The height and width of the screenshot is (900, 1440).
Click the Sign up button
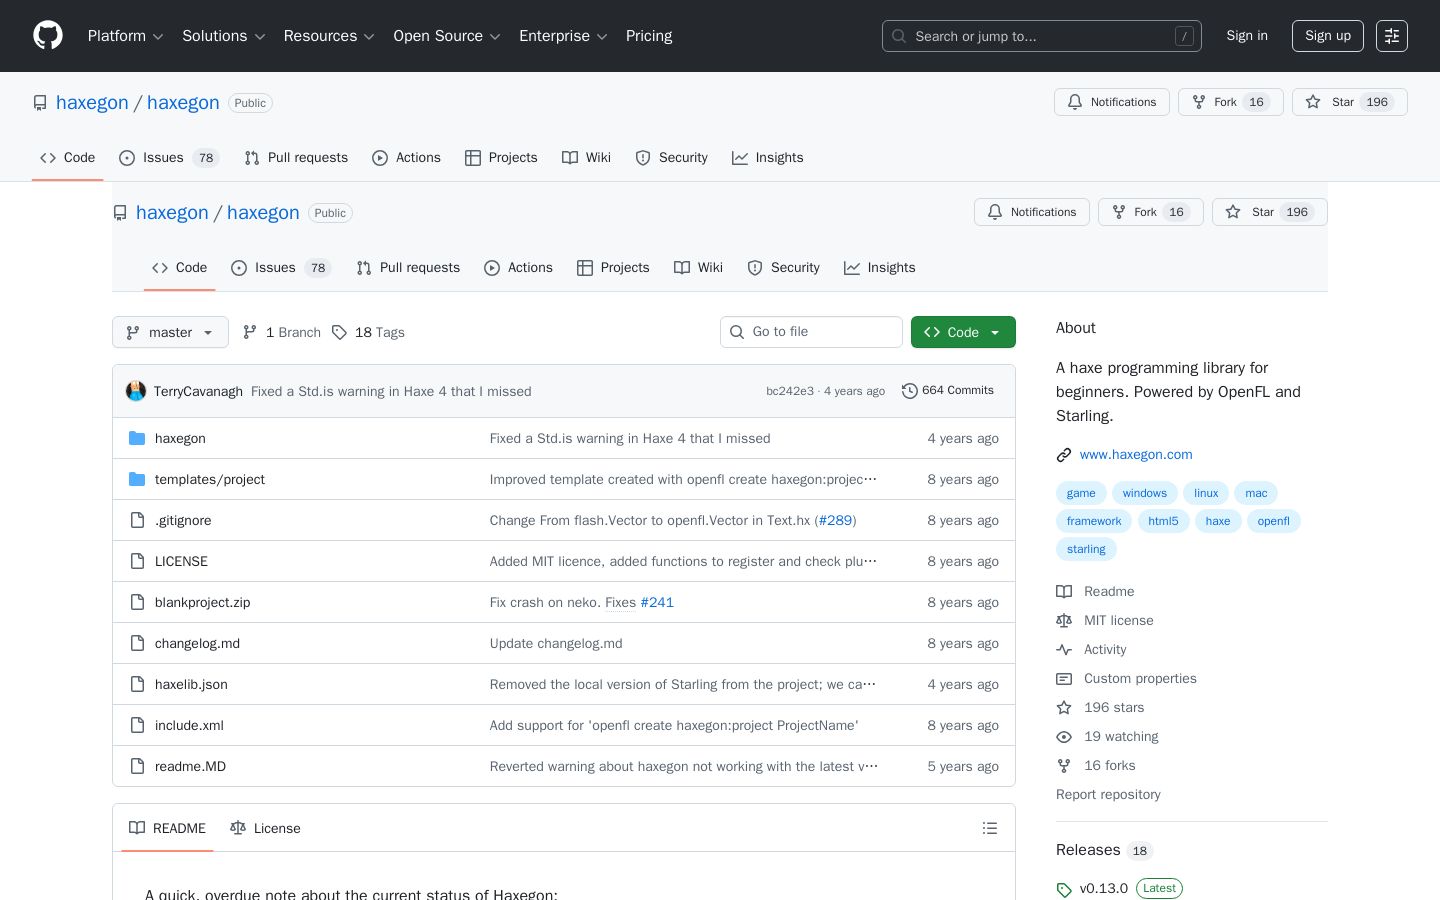point(1328,36)
